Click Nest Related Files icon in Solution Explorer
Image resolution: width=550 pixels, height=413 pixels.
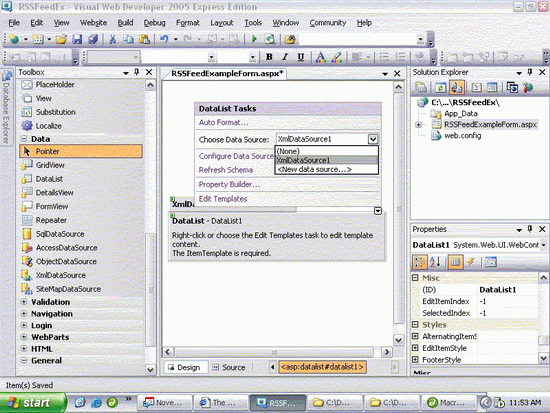(x=456, y=87)
